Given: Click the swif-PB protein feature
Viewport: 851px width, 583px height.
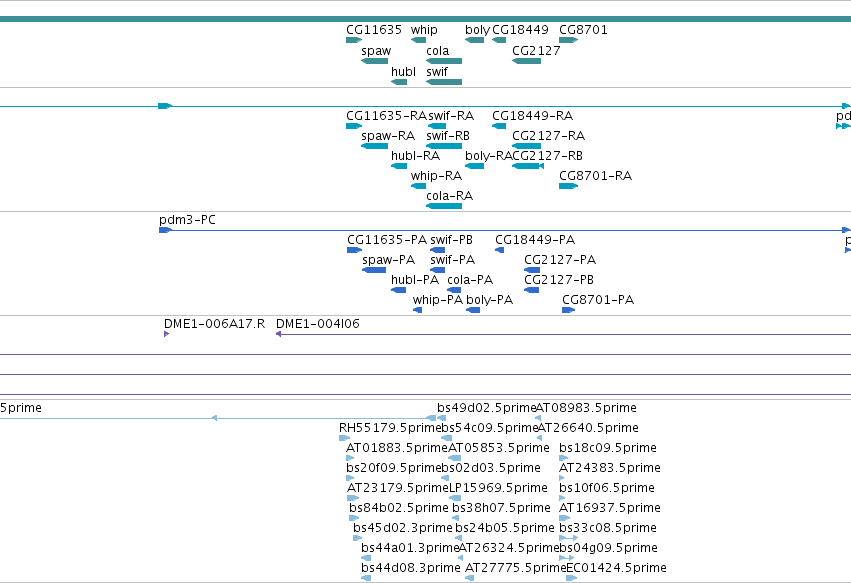Looking at the screenshot, I should click(437, 250).
